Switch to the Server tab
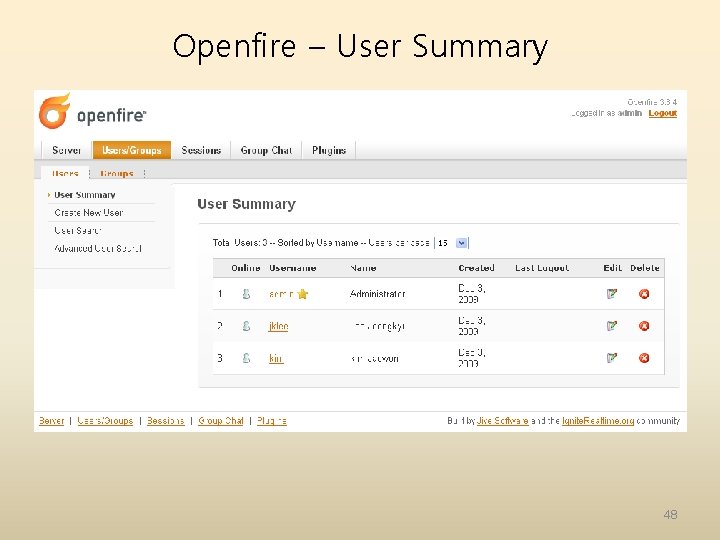This screenshot has height=540, width=720. (67, 150)
